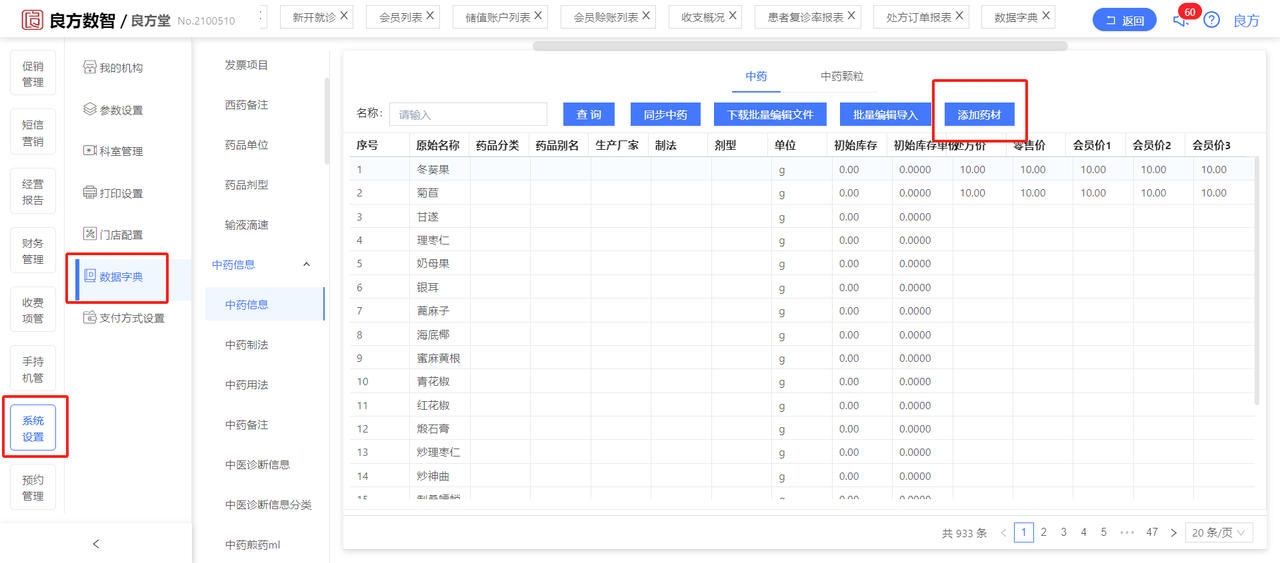Click the 下载批量编辑文件 button
This screenshot has width=1280, height=563.
pyautogui.click(x=770, y=115)
